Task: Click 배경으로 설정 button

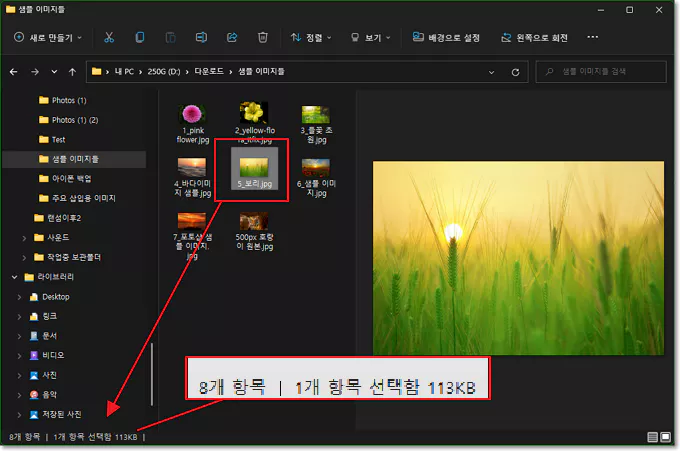Action: coord(446,38)
